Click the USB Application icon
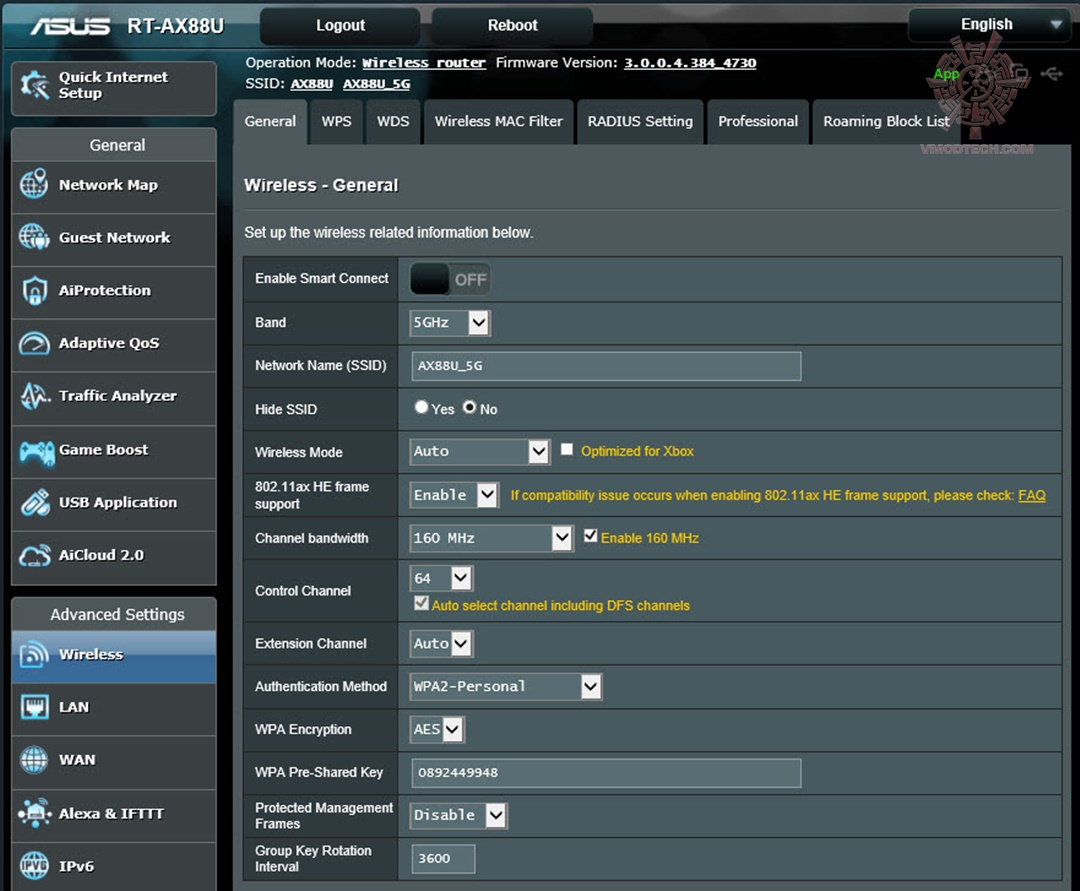 click(34, 503)
